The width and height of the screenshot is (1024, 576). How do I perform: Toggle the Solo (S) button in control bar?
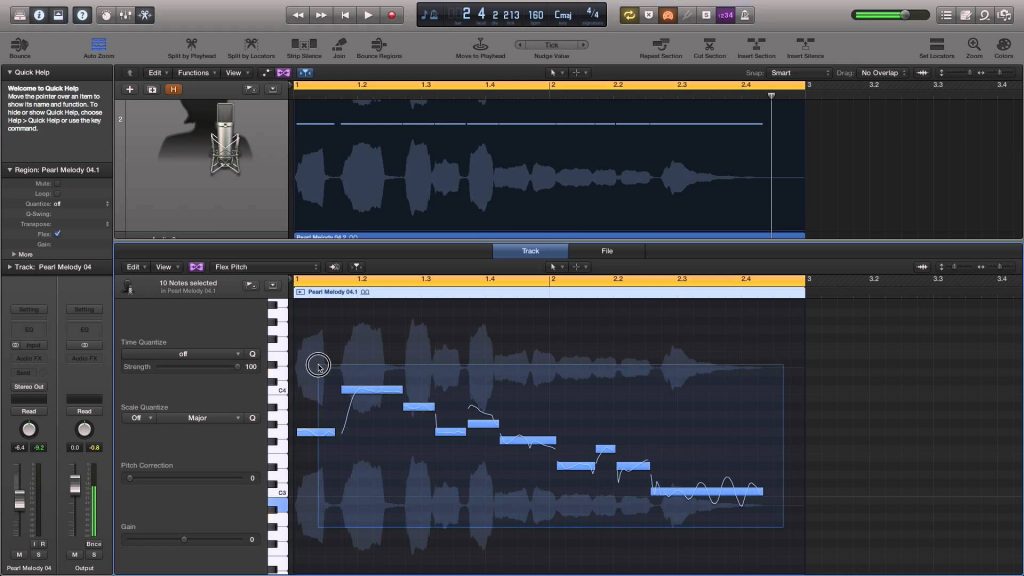point(706,14)
